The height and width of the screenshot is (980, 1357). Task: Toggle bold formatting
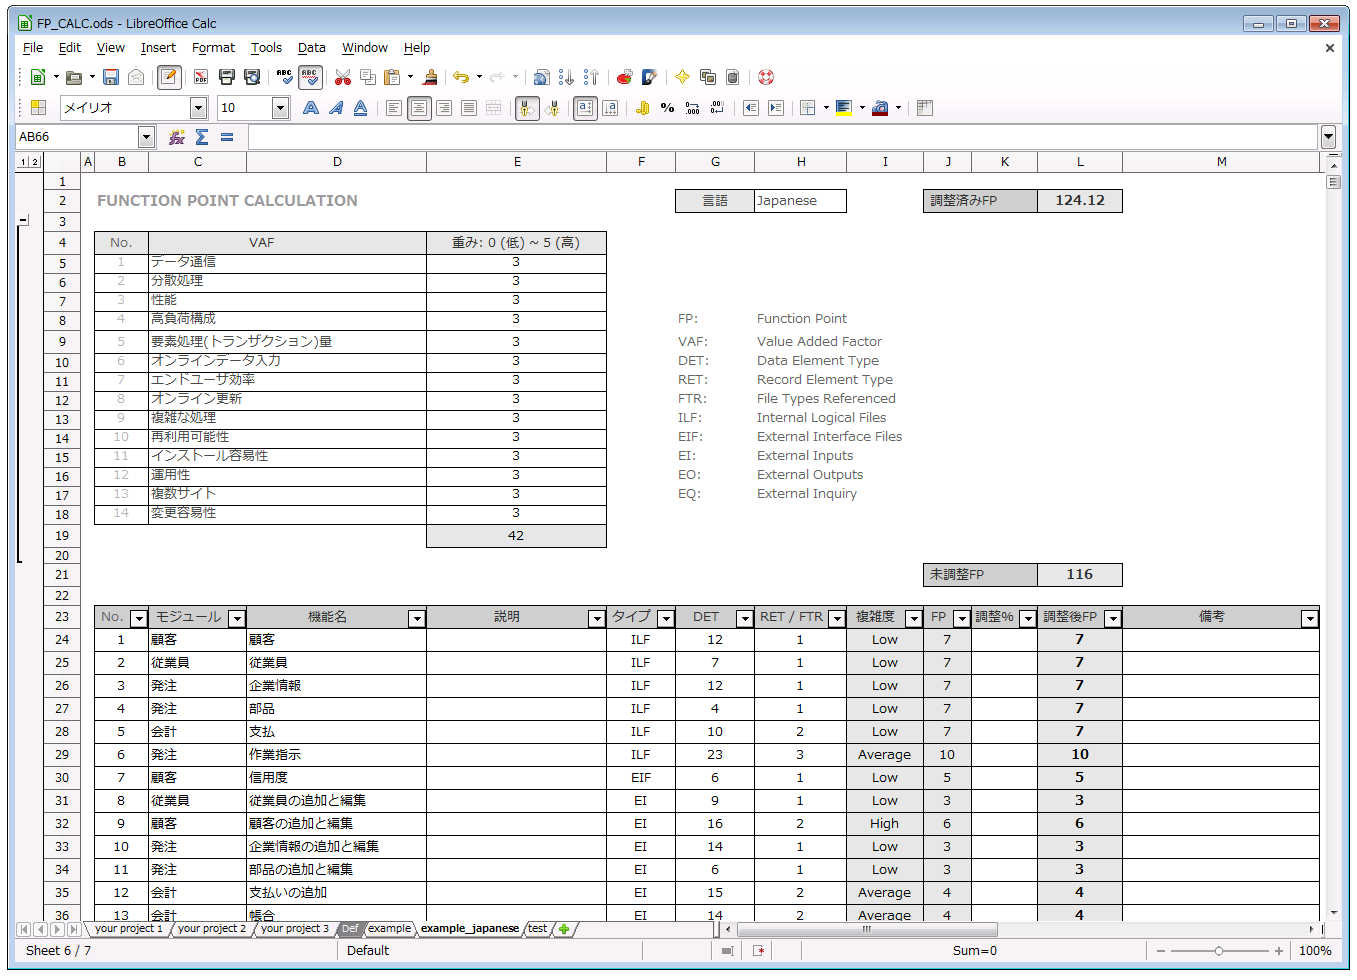(311, 108)
